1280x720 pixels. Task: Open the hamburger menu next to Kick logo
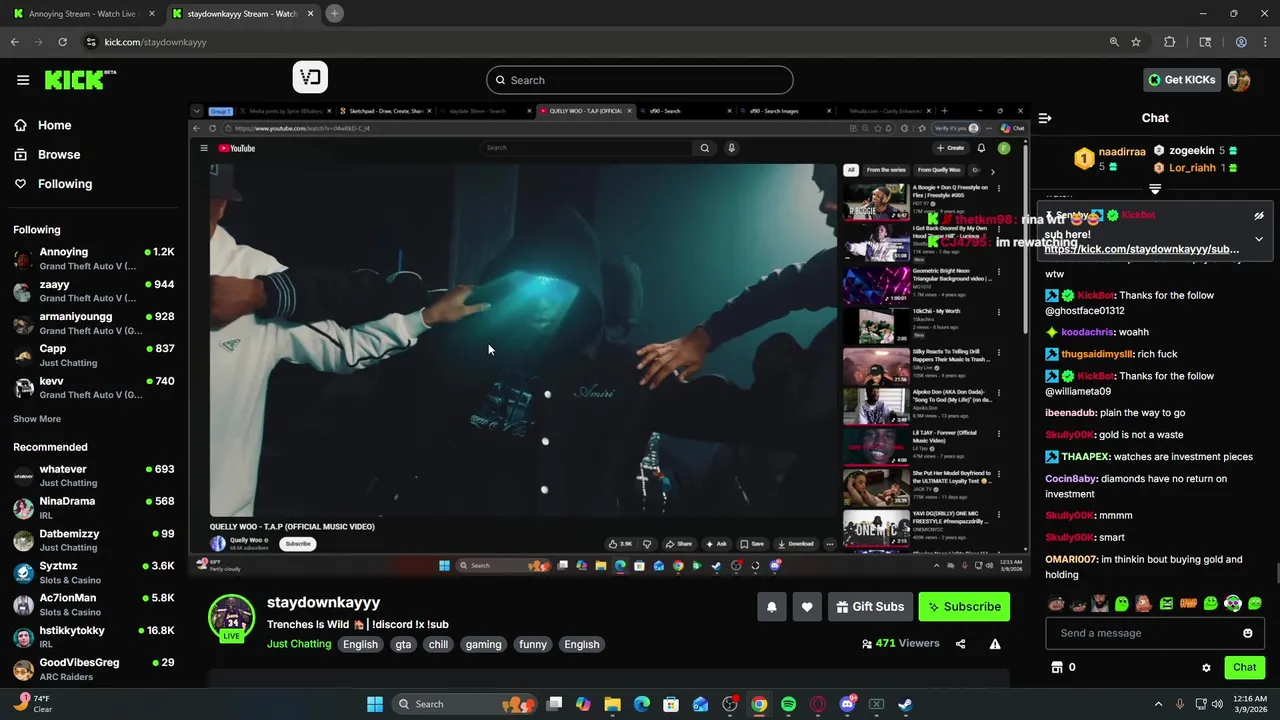23,80
